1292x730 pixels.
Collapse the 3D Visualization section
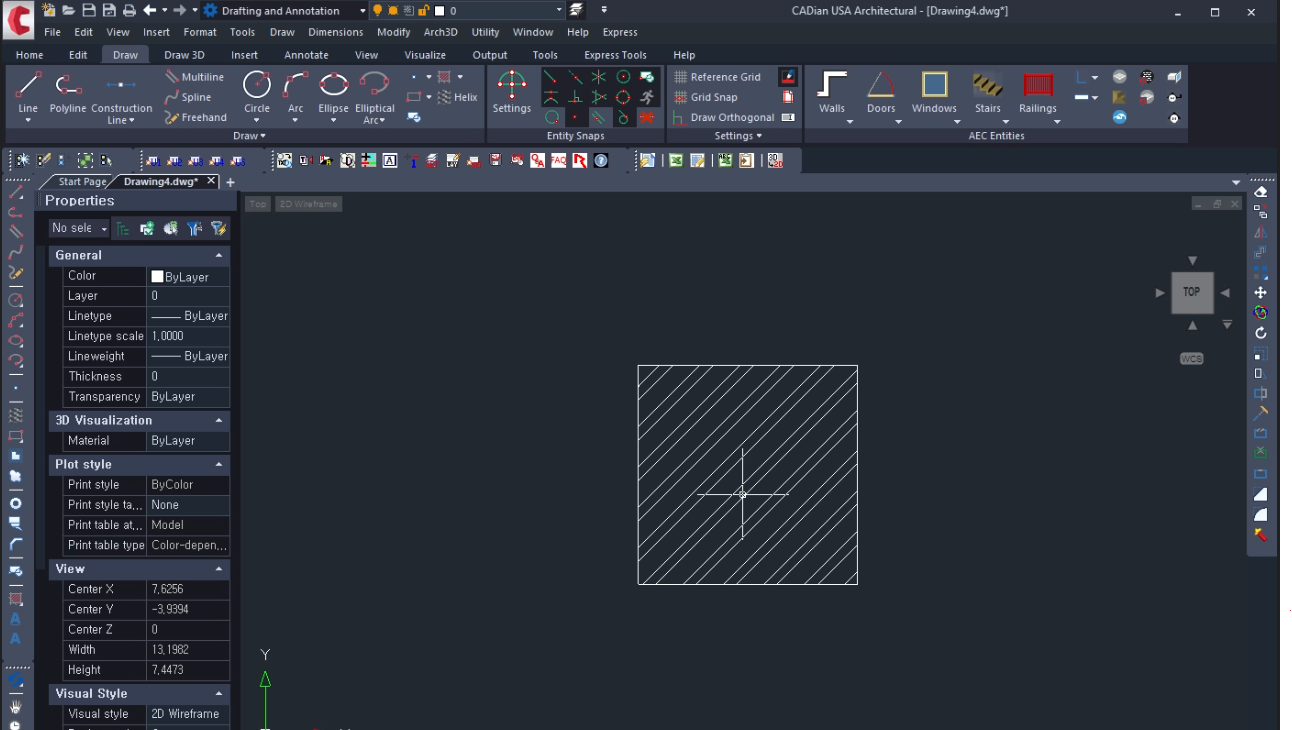(x=219, y=421)
